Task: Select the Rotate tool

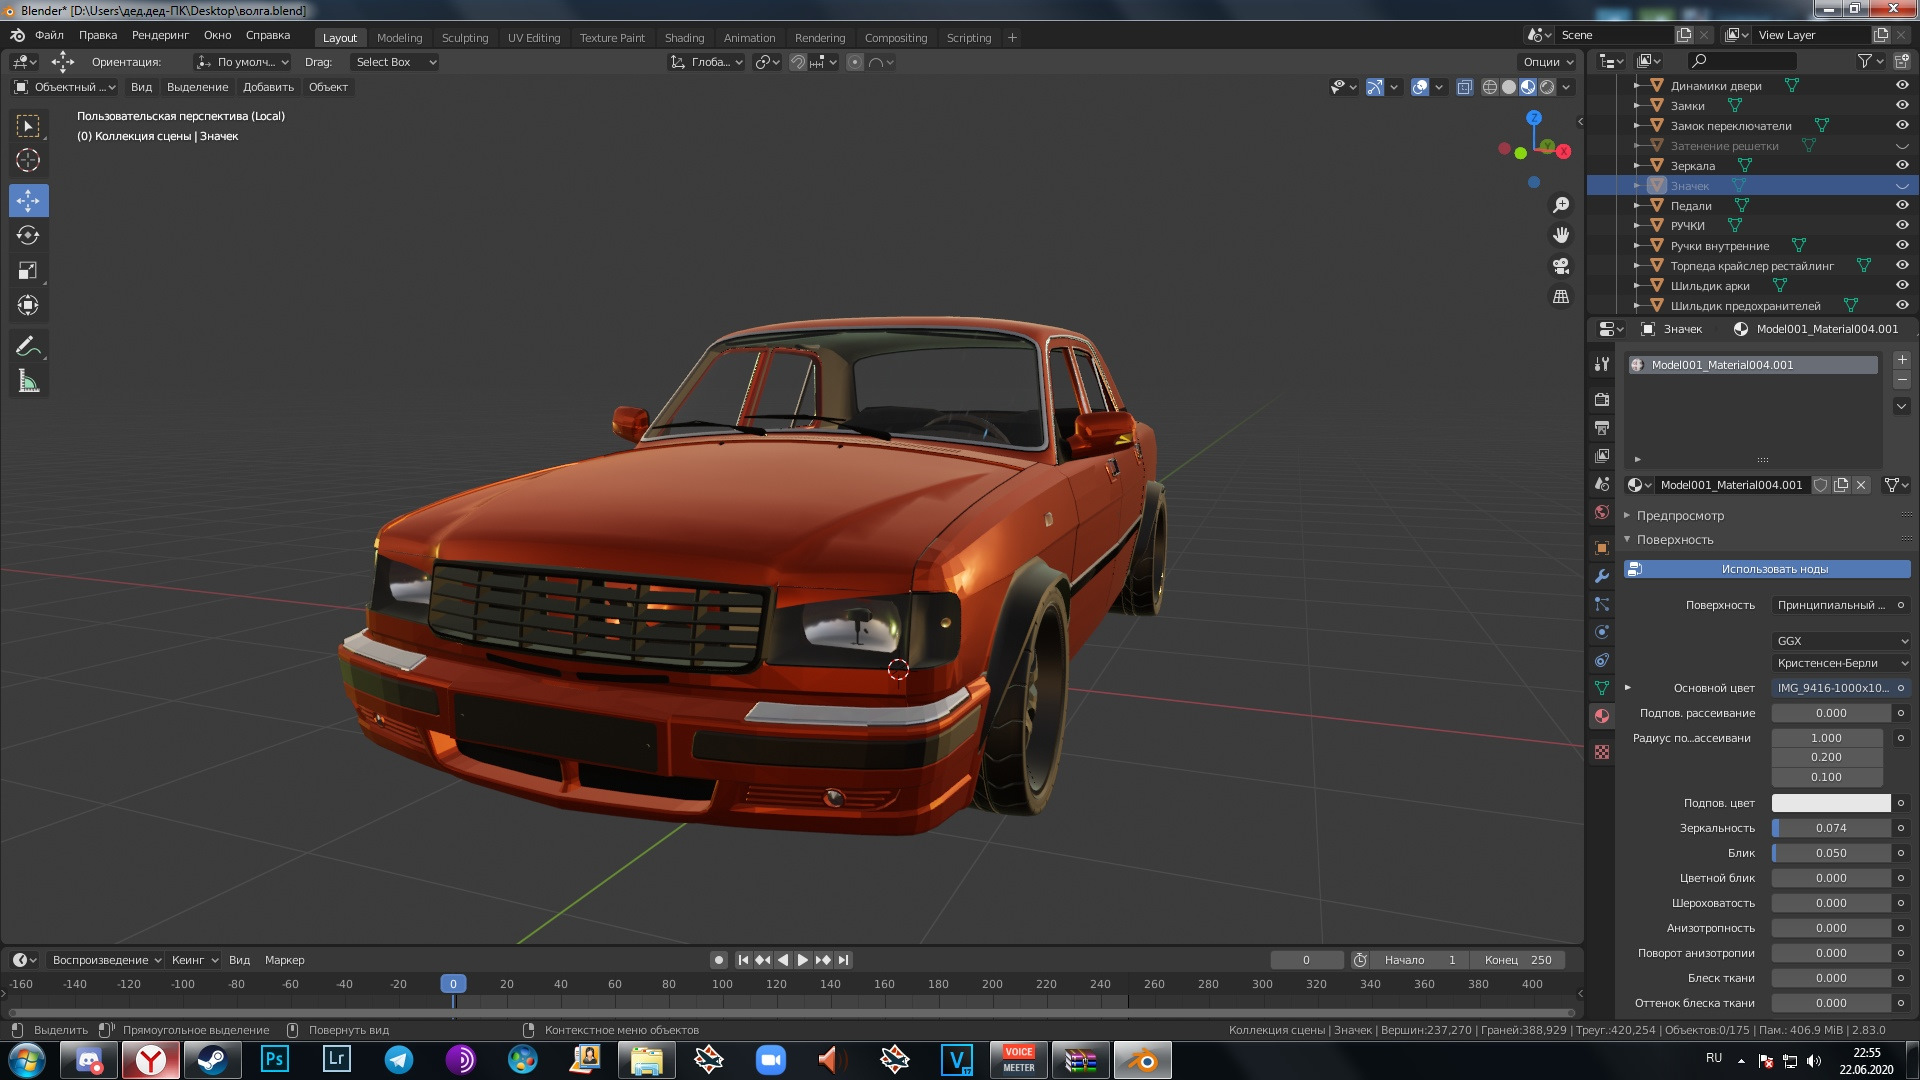Action: [x=28, y=236]
